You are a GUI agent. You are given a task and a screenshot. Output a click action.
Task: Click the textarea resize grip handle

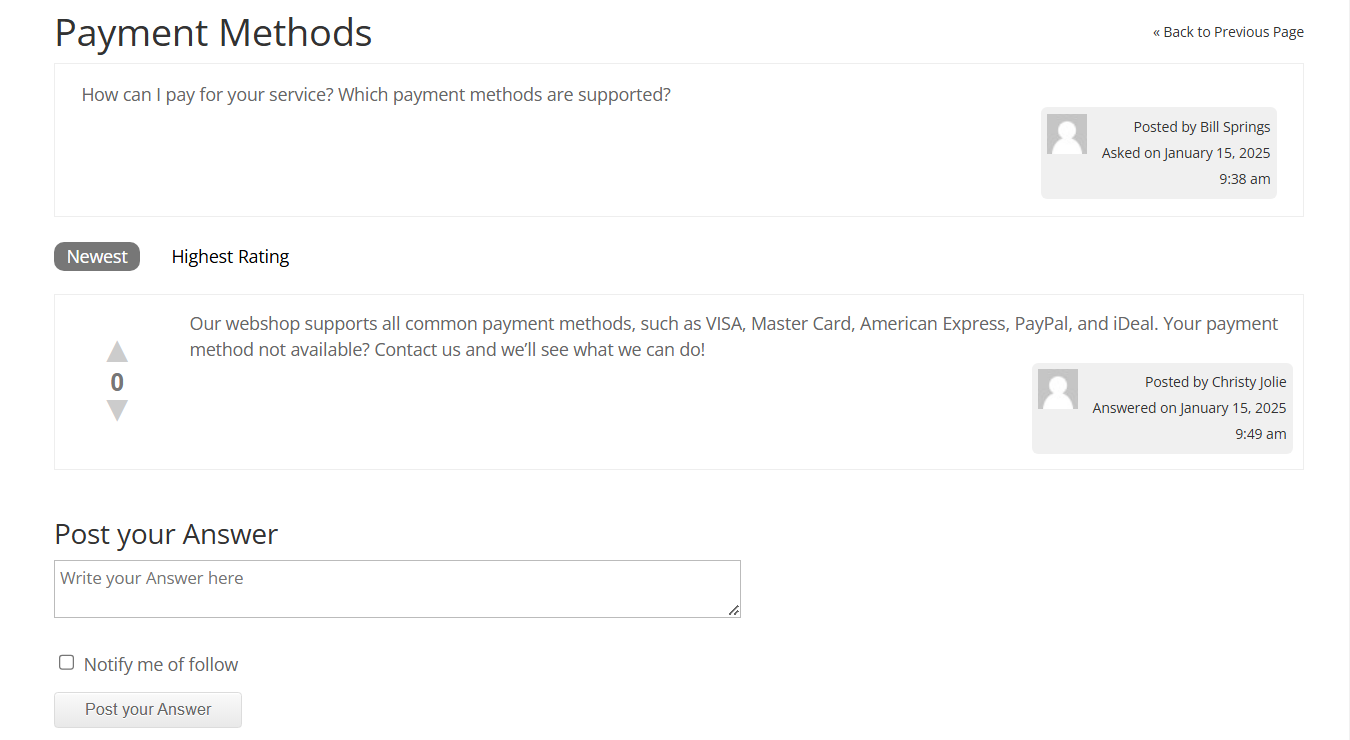[x=734, y=610]
